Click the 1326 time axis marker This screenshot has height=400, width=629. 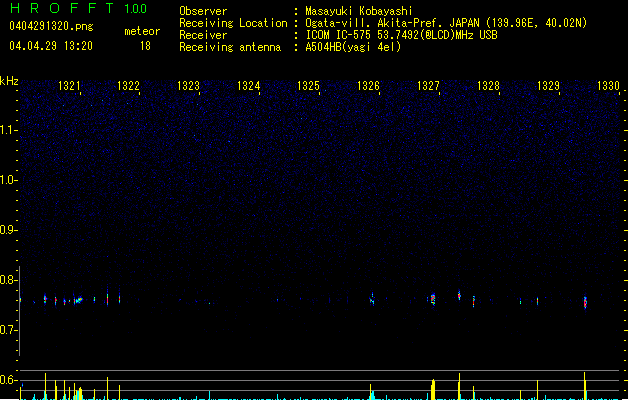point(368,85)
